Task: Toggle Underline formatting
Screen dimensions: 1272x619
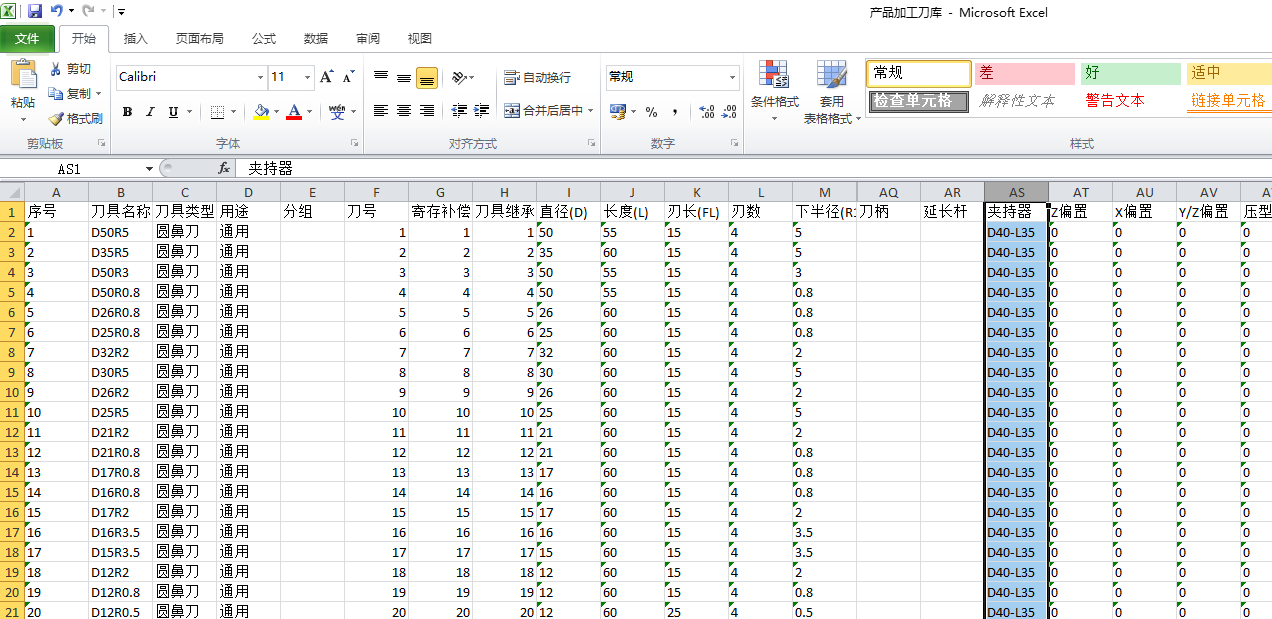Action: pyautogui.click(x=173, y=112)
